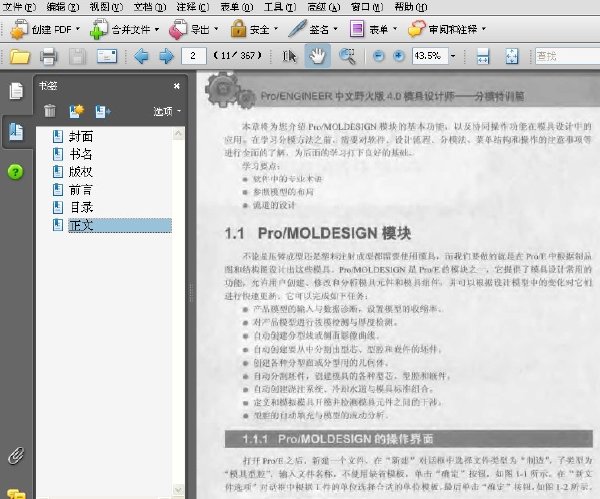Open the 注释 menu
The height and width of the screenshot is (499, 600).
[x=193, y=7]
